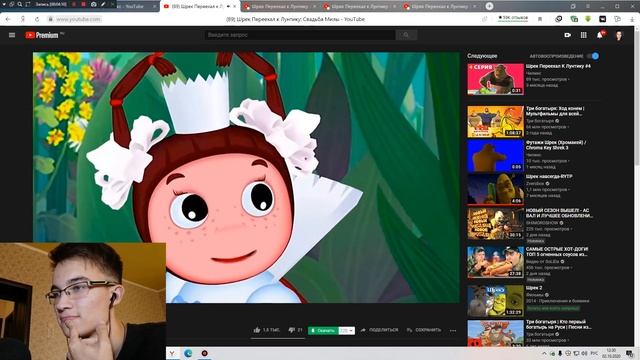Open the green download arrow extension
Image resolution: width=640 pixels, height=360 pixels.
click(588, 19)
